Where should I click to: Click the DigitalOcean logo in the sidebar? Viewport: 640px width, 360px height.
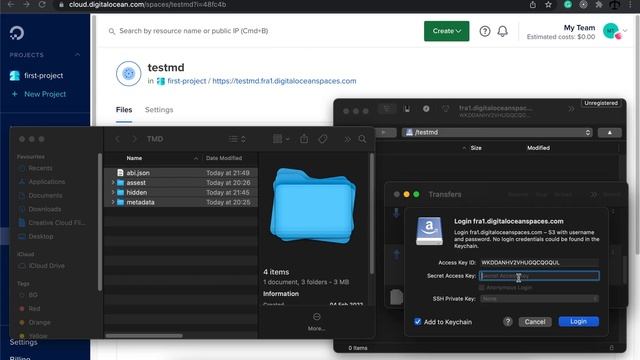click(x=17, y=33)
